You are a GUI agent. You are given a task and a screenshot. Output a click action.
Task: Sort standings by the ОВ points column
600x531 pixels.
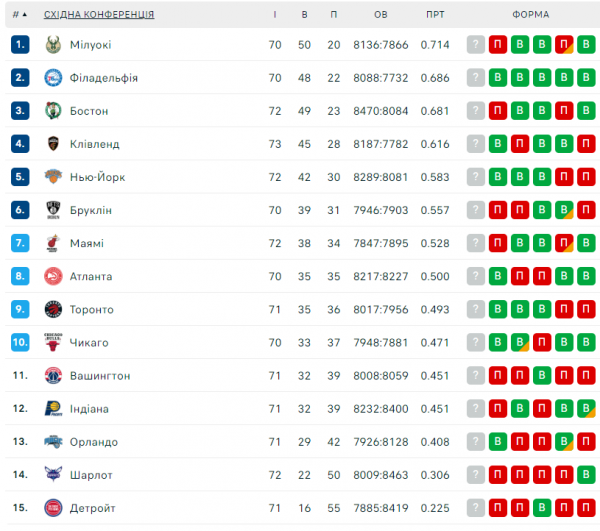(380, 15)
